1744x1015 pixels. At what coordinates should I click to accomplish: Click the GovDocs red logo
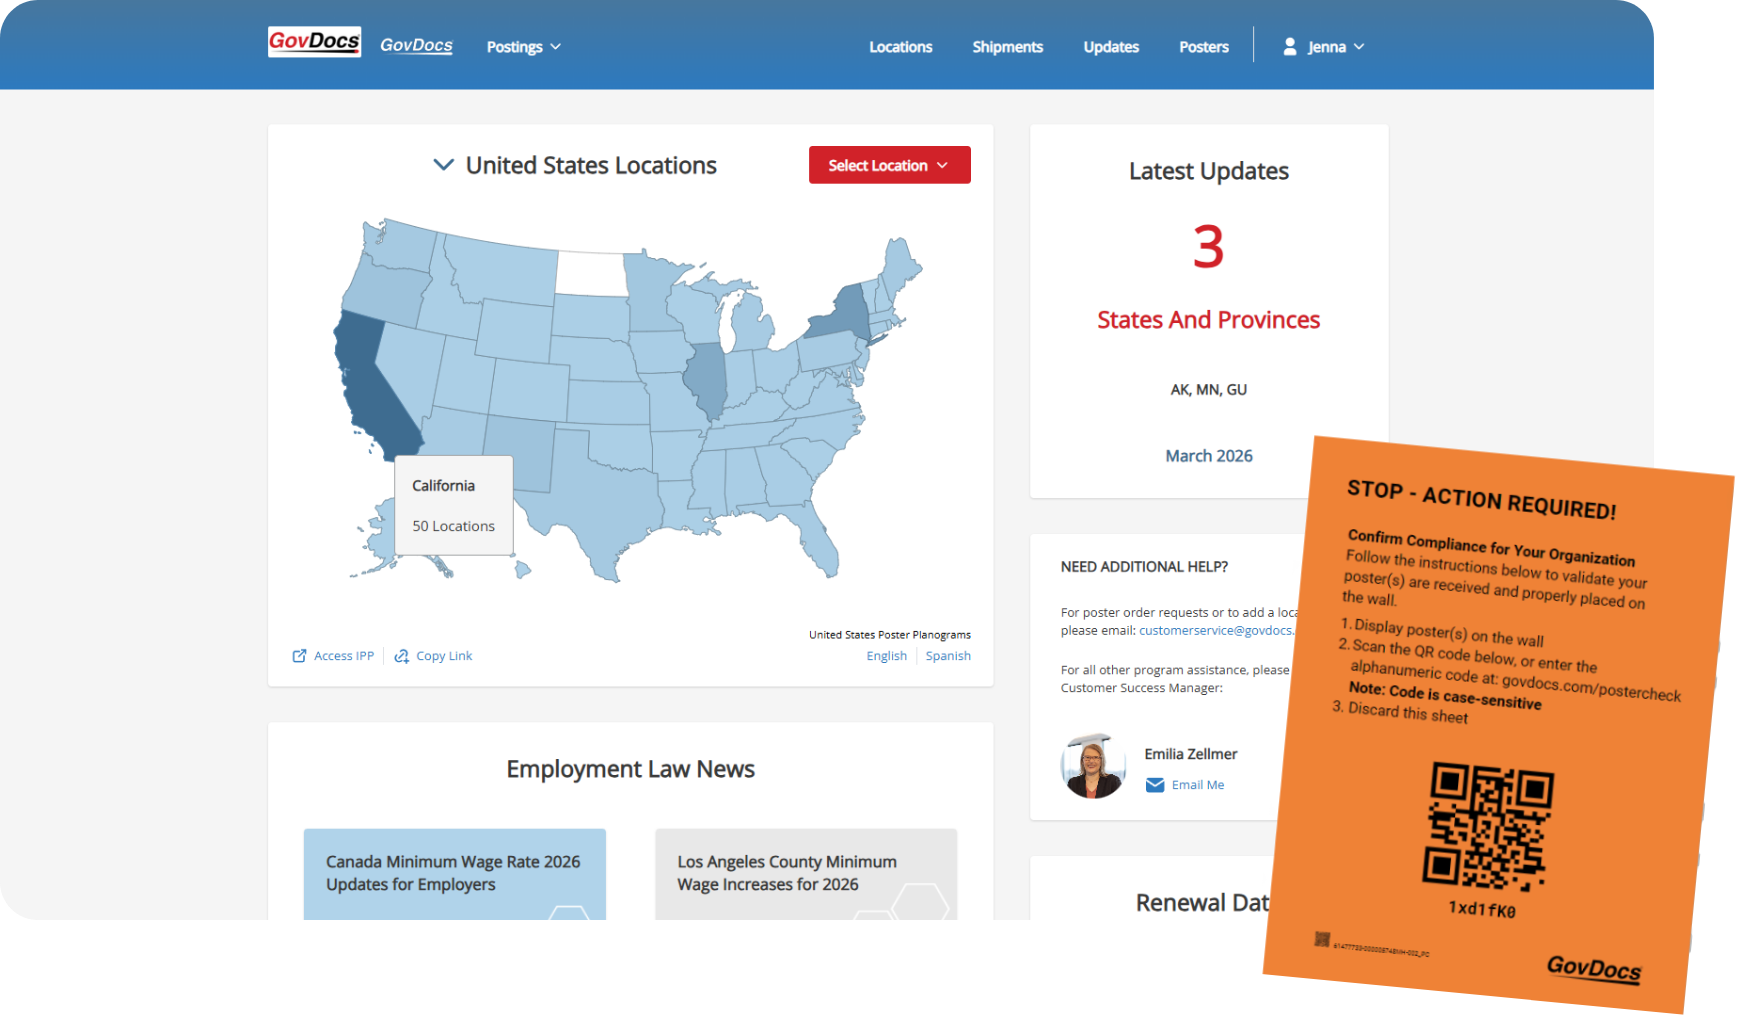(x=314, y=42)
